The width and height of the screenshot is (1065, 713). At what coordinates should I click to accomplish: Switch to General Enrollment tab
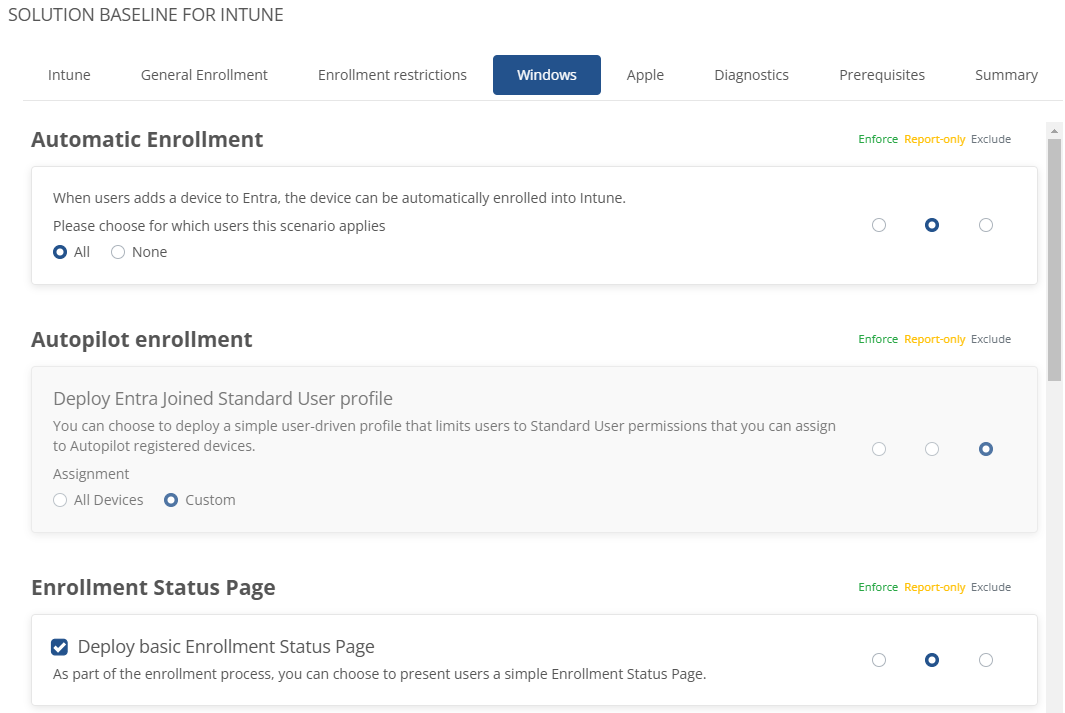pos(204,75)
